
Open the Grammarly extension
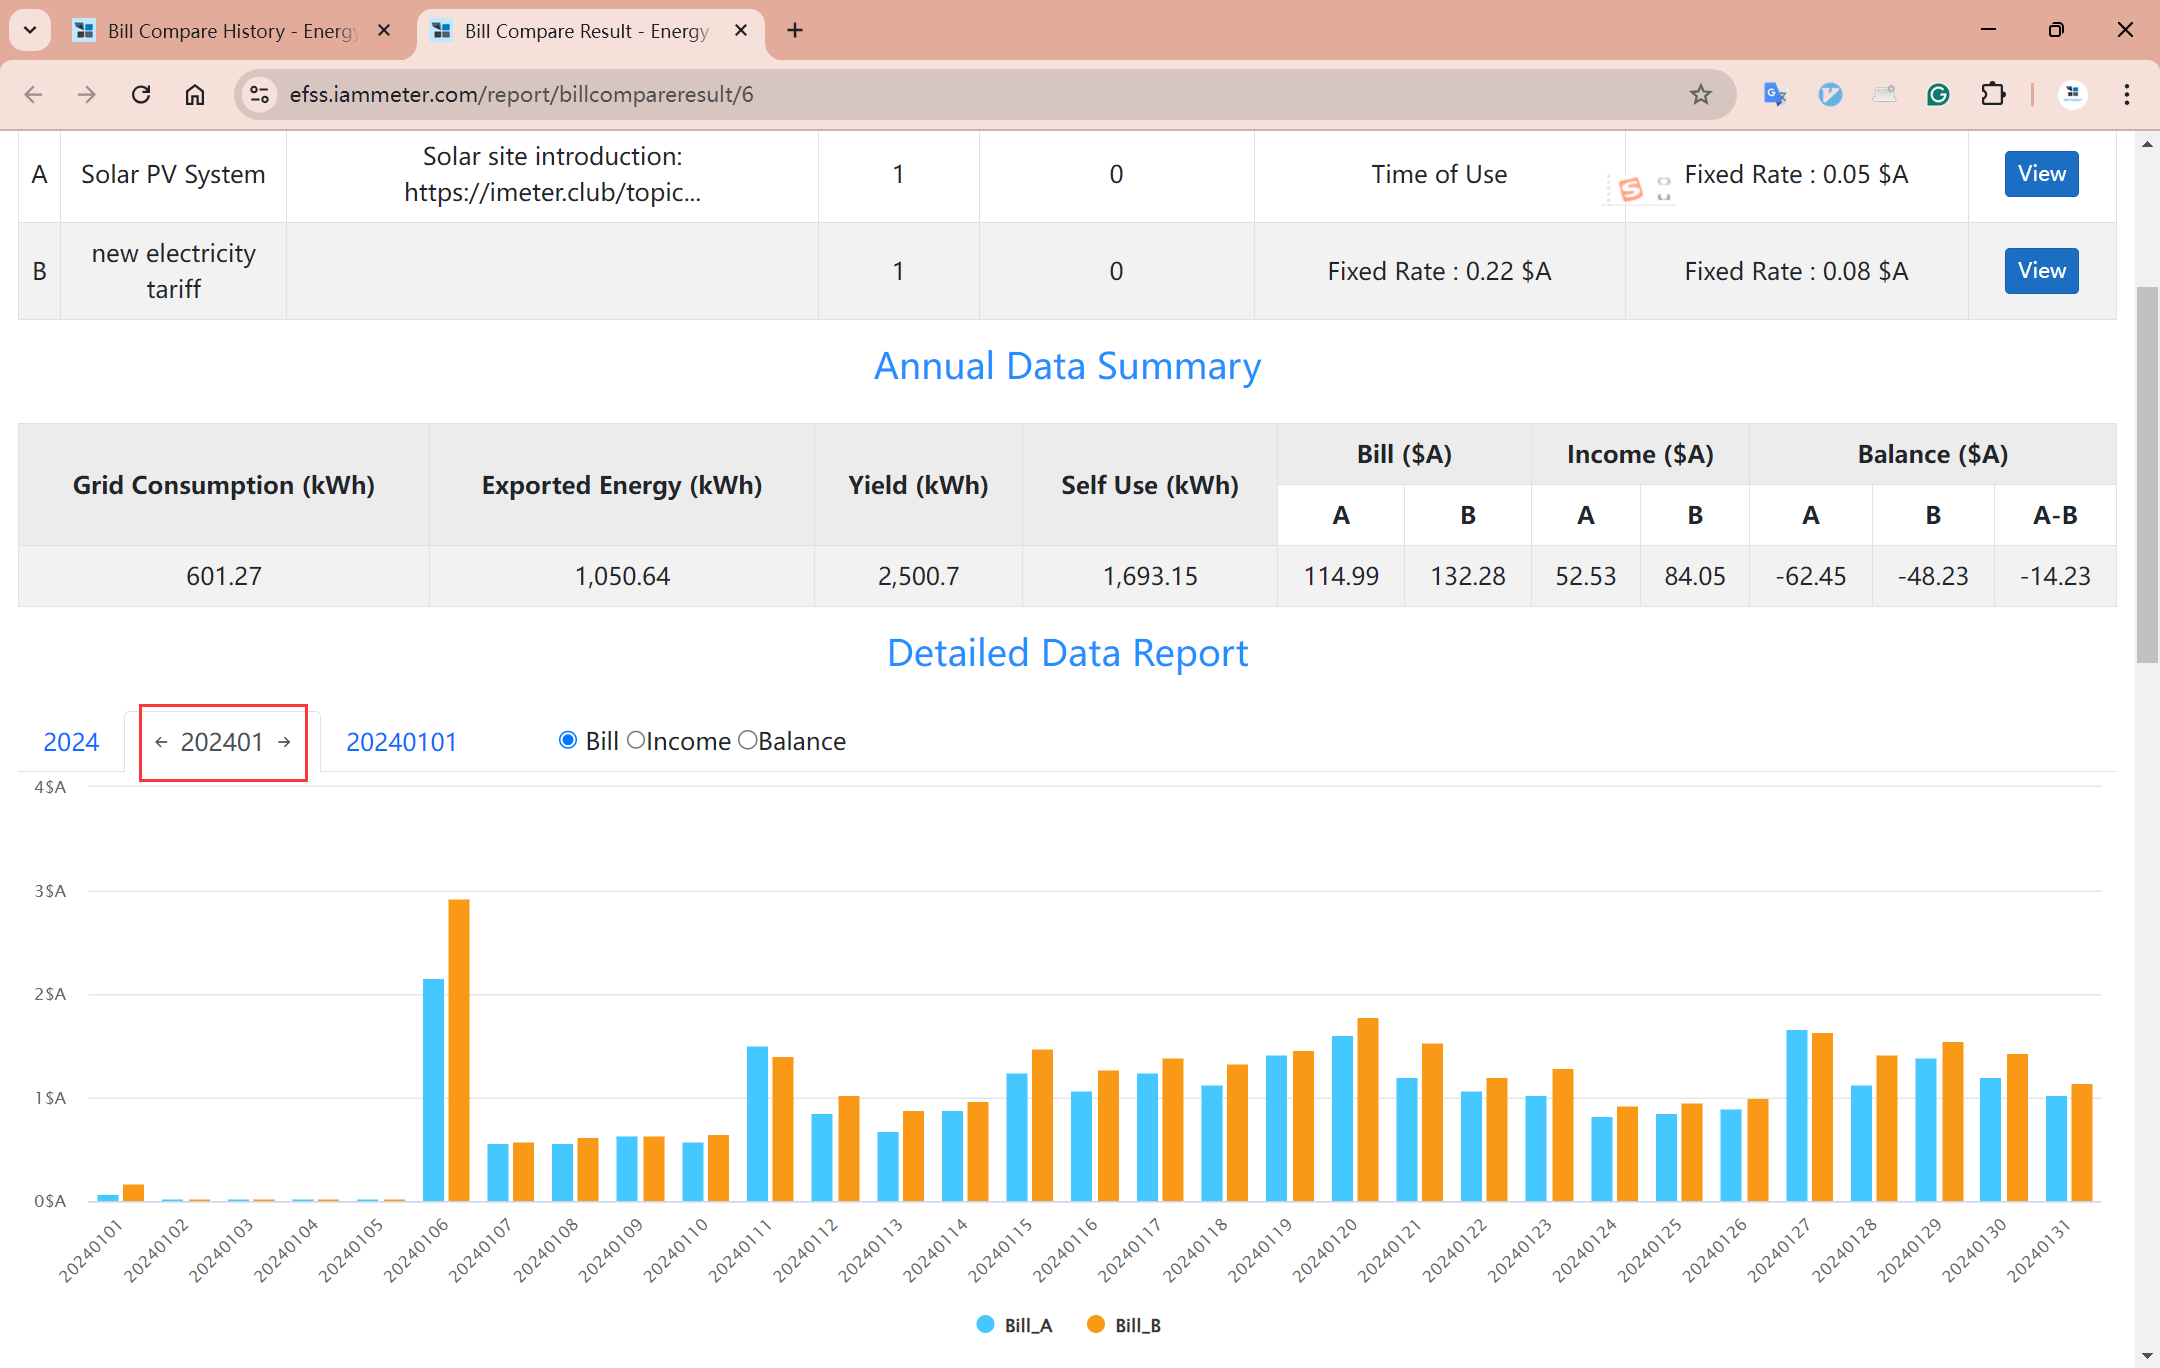(1938, 94)
